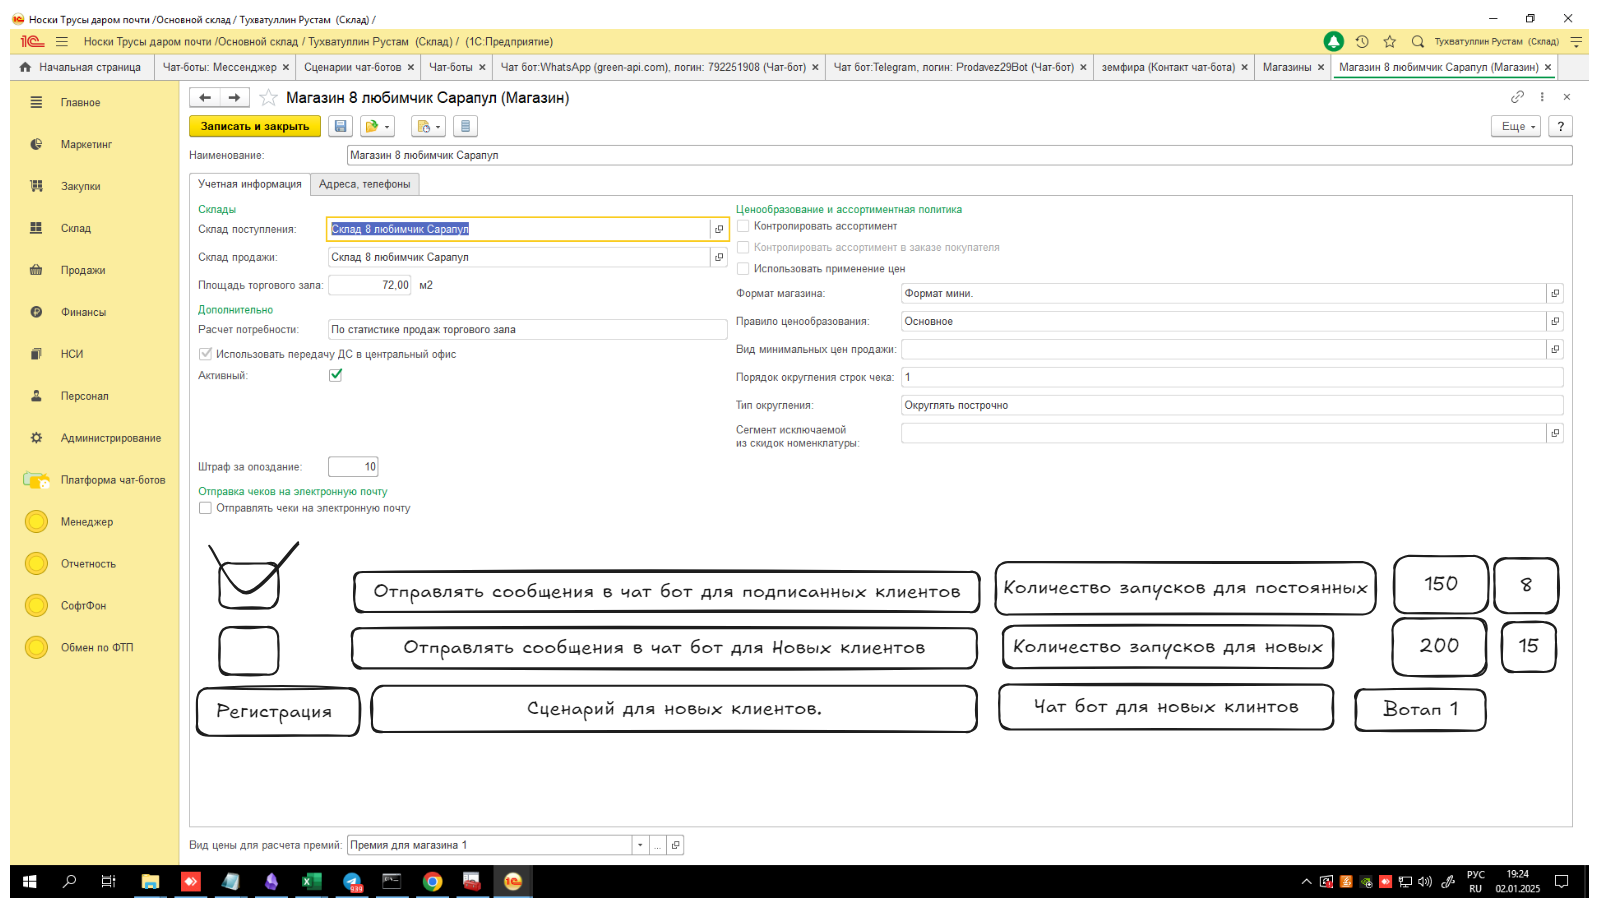Open the Формат магазина selection button
The image size is (1598, 908).
1555,293
